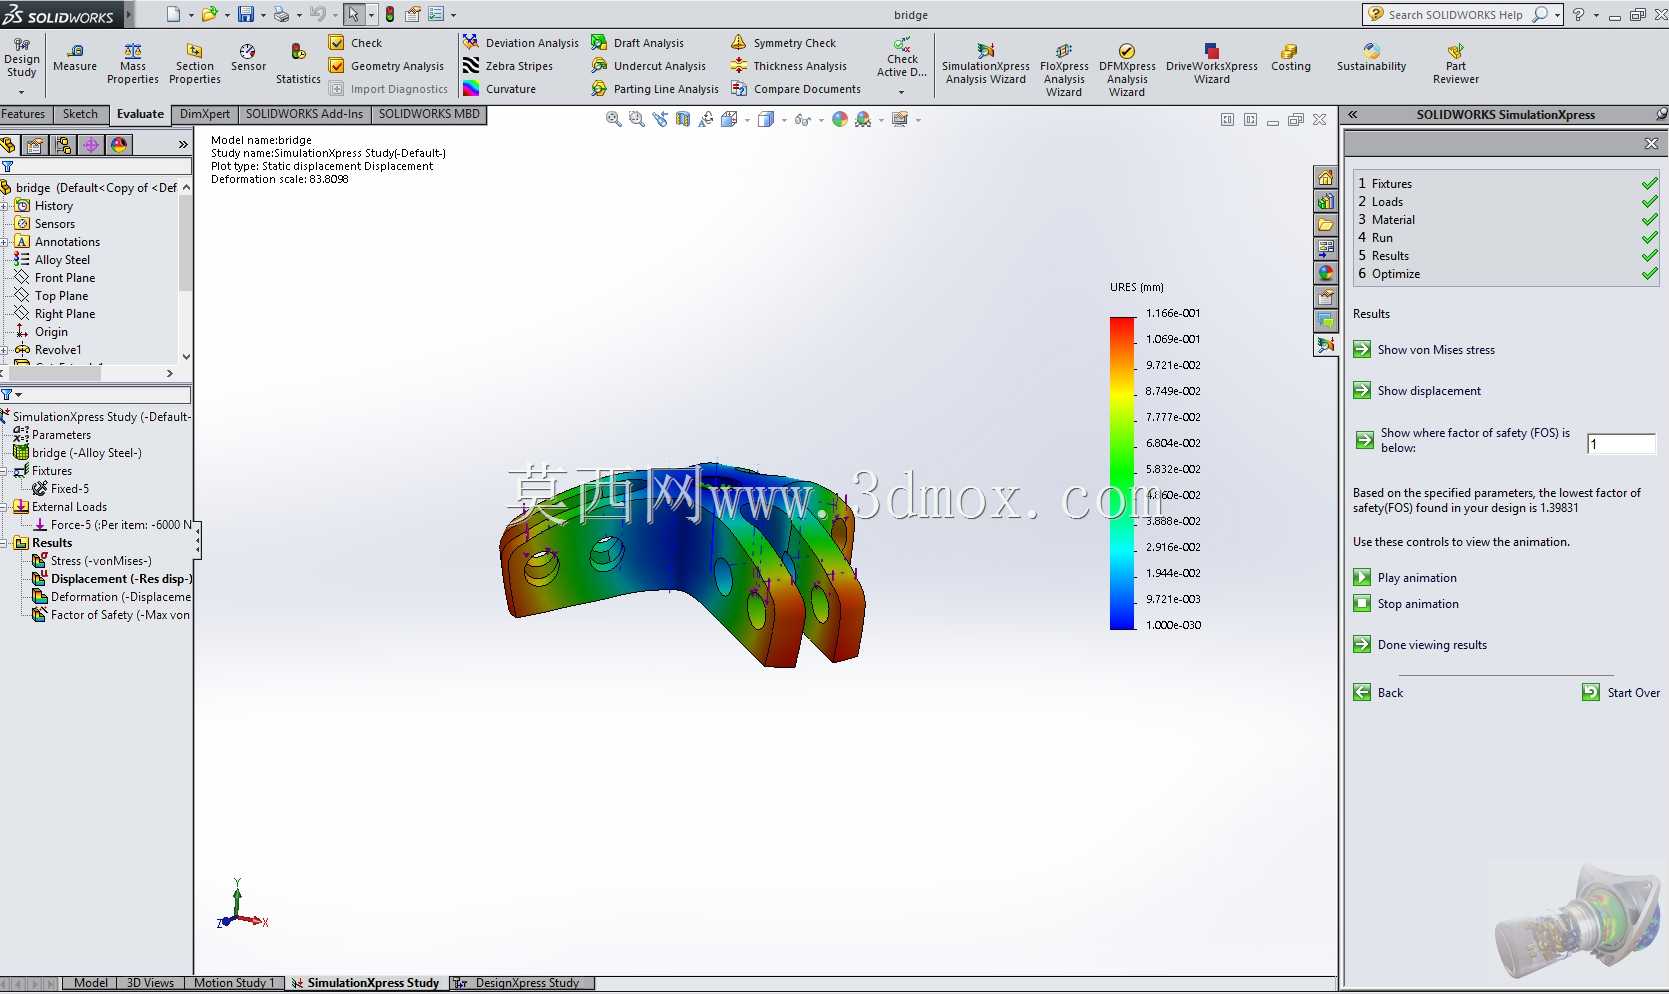Image resolution: width=1669 pixels, height=994 pixels.
Task: Start Draft Analysis
Action: [x=638, y=43]
